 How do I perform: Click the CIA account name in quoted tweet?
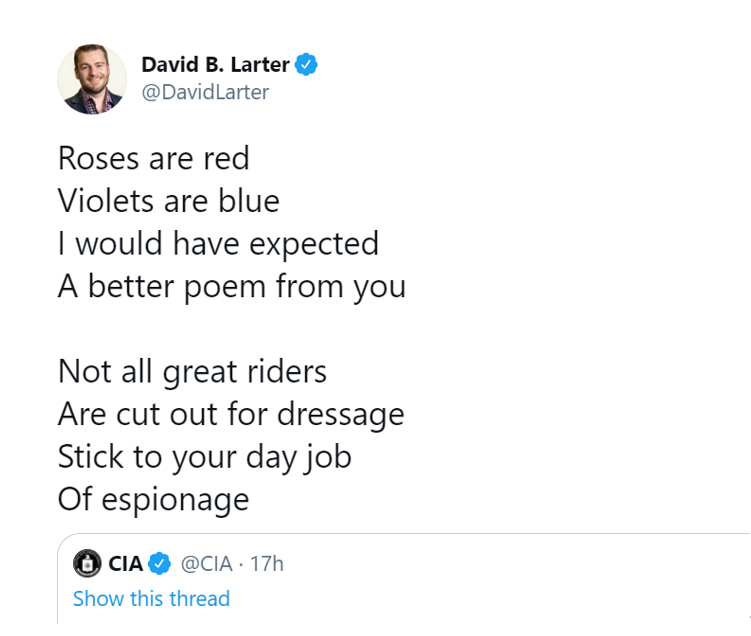pos(125,564)
